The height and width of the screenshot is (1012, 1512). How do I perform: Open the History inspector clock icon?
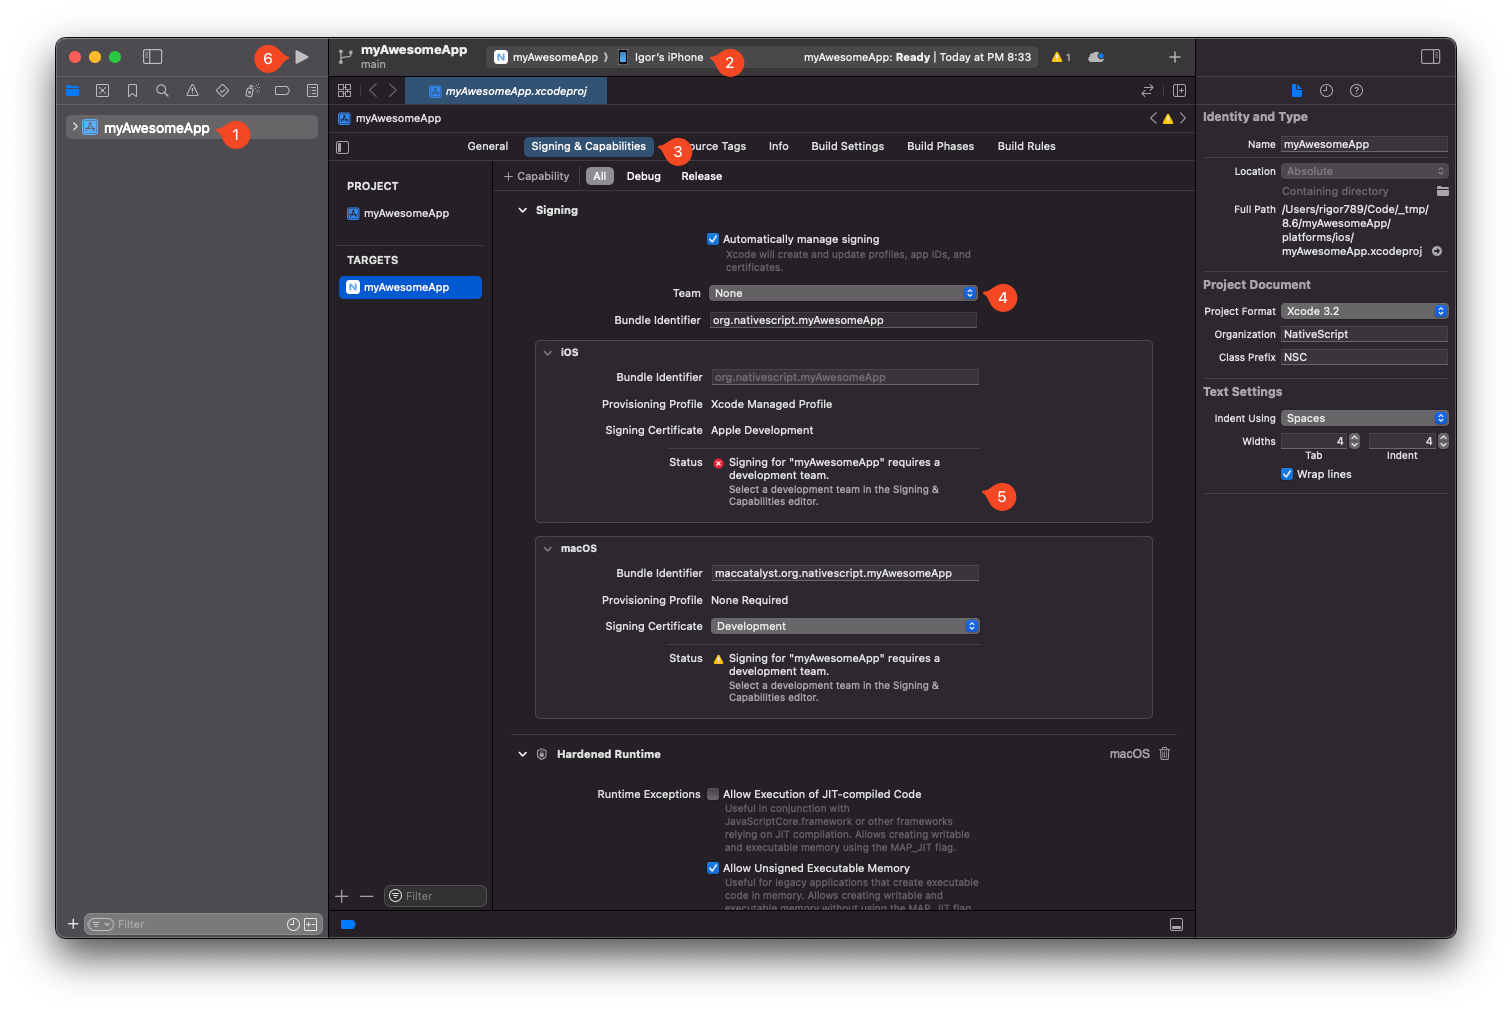tap(1326, 90)
